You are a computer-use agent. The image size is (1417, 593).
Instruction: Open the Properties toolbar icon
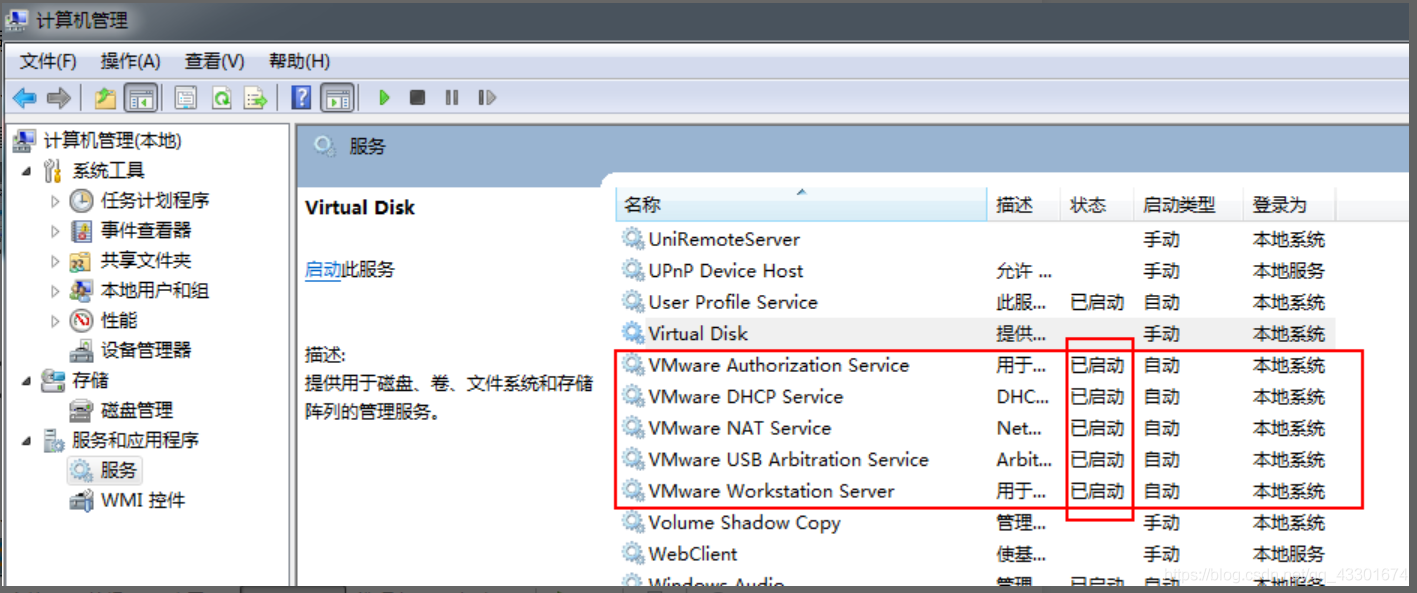tap(186, 98)
